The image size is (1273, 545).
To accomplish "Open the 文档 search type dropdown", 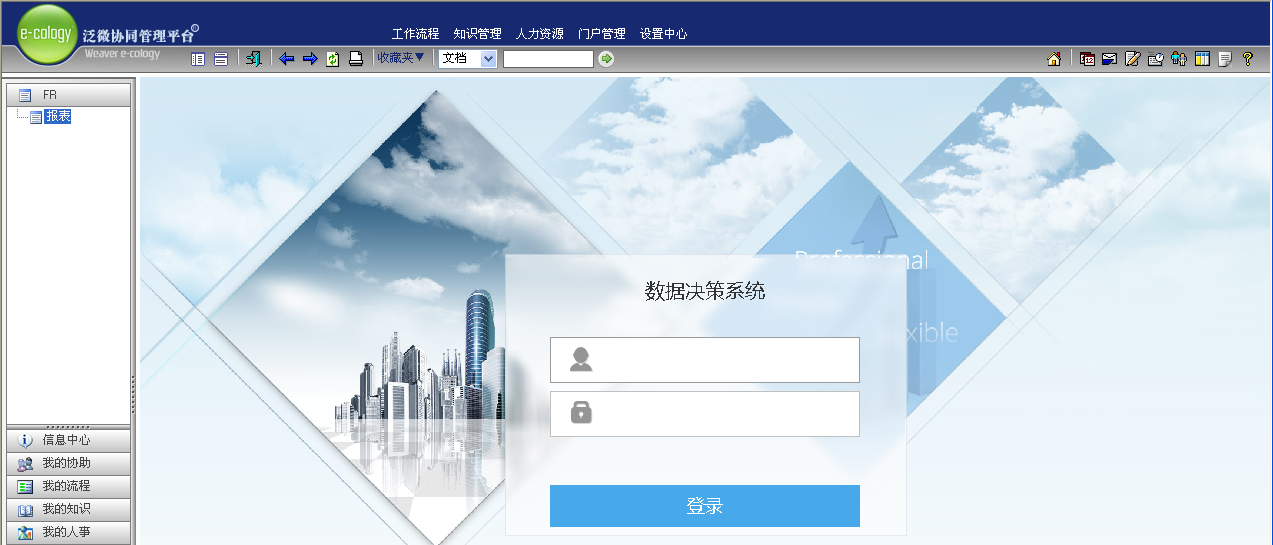I will pyautogui.click(x=467, y=59).
